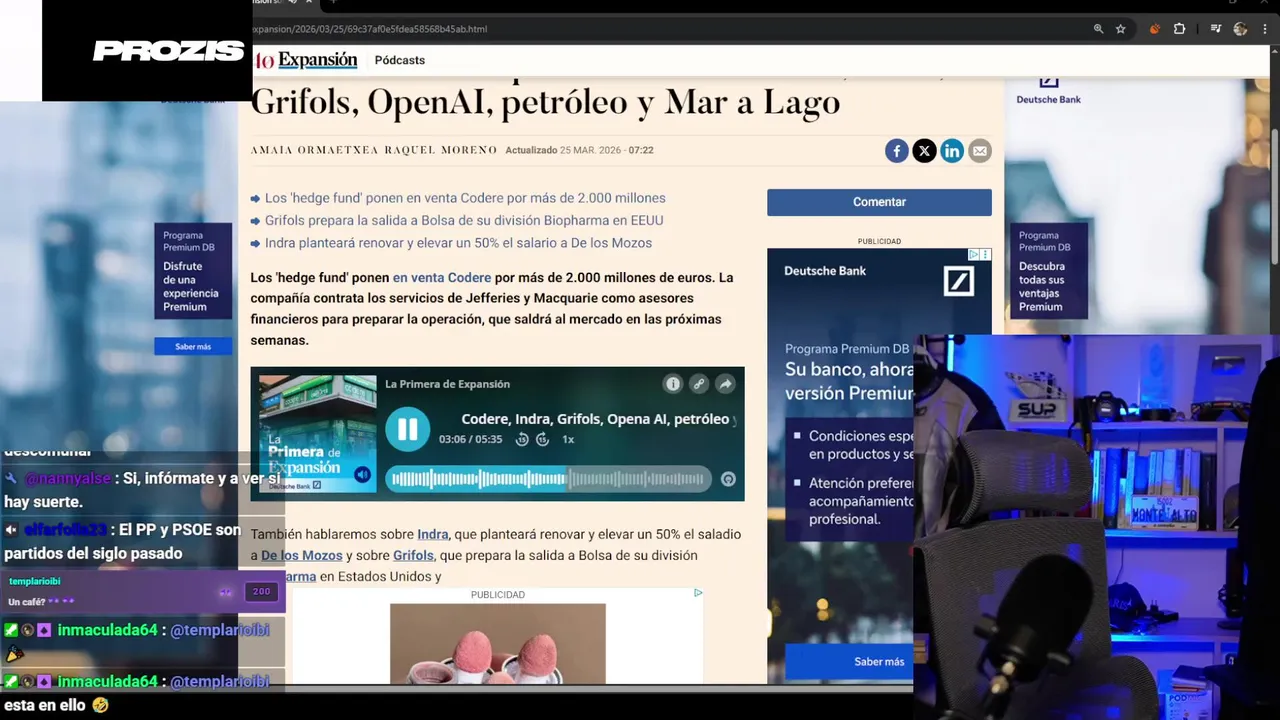Click the podcast episode title text

coord(598,419)
